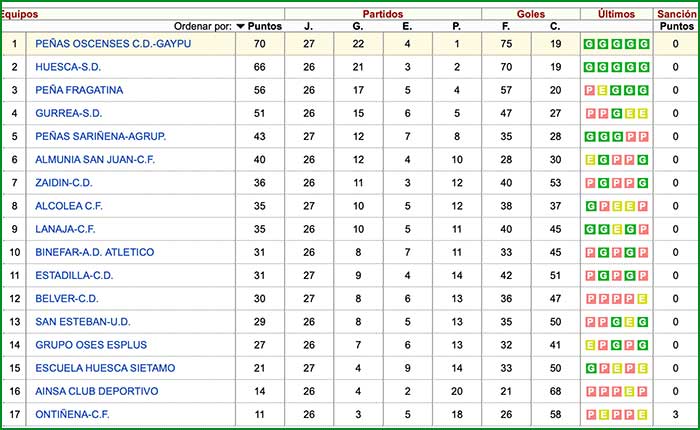Screen dimensions: 700x430
Task: Click the first result badge for Ontiñena-C.F.
Action: pos(589,414)
